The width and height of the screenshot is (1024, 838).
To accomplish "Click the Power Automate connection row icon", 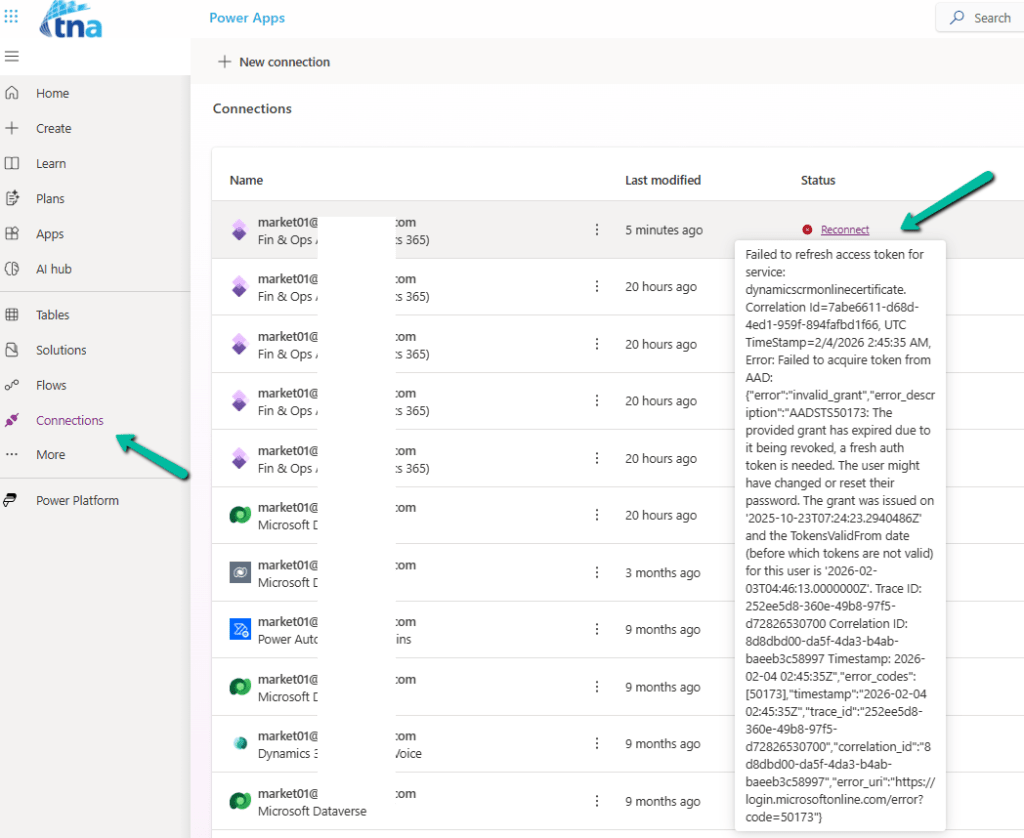I will (239, 629).
